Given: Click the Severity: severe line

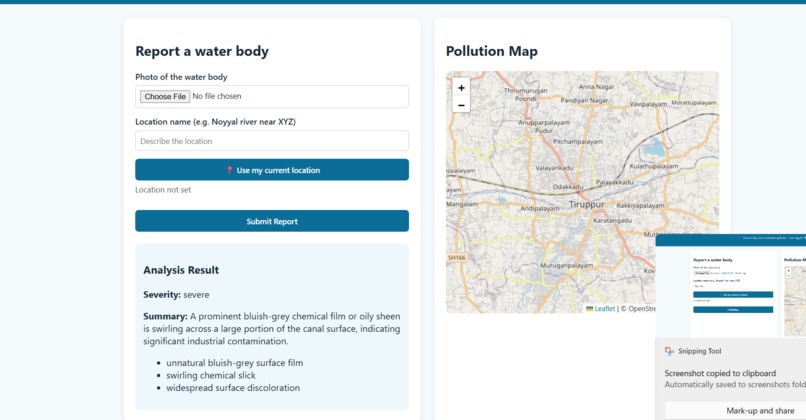Looking at the screenshot, I should (x=176, y=295).
